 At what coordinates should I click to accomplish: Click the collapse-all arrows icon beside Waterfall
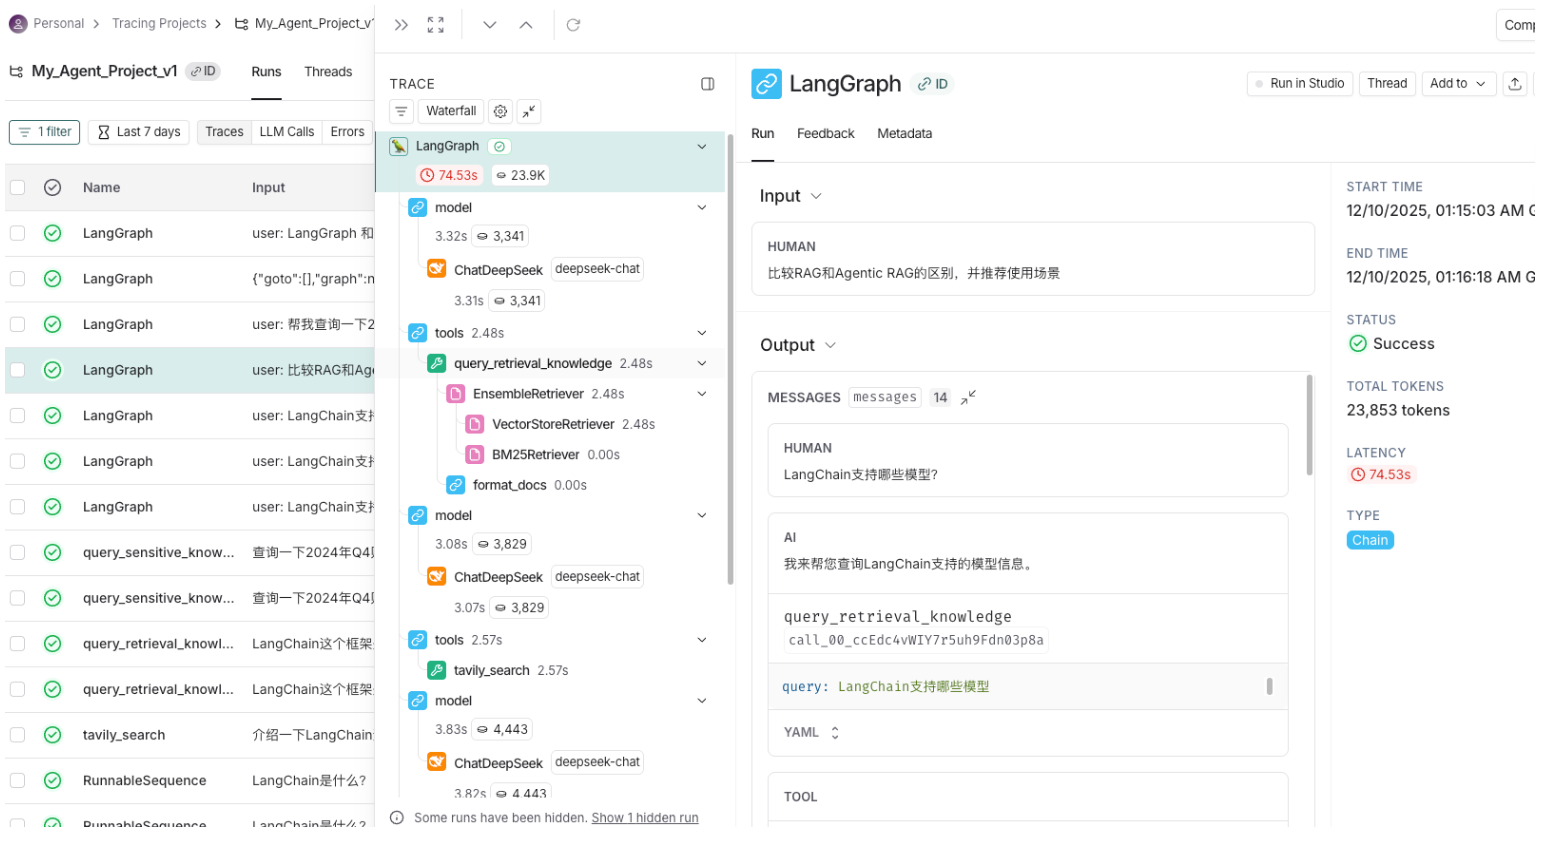pyautogui.click(x=529, y=111)
